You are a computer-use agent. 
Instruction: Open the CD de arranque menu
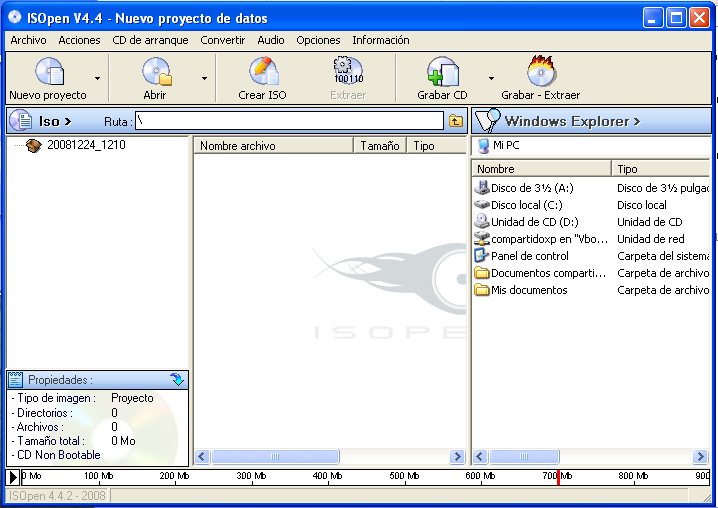[150, 40]
